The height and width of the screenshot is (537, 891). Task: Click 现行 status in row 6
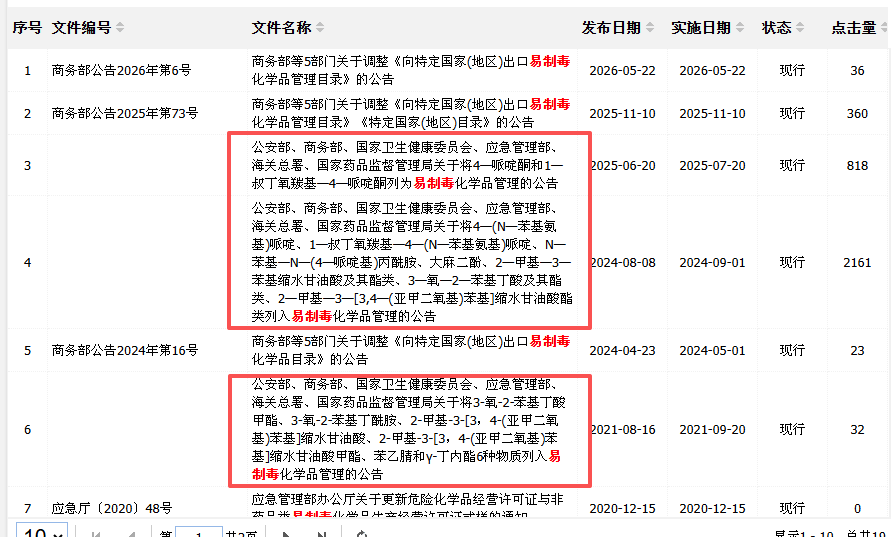point(792,430)
